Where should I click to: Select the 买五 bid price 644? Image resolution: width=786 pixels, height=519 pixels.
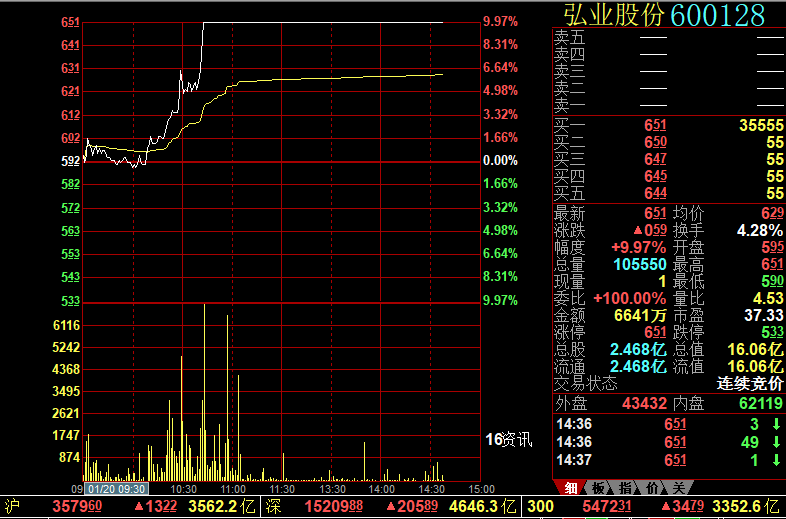click(655, 194)
